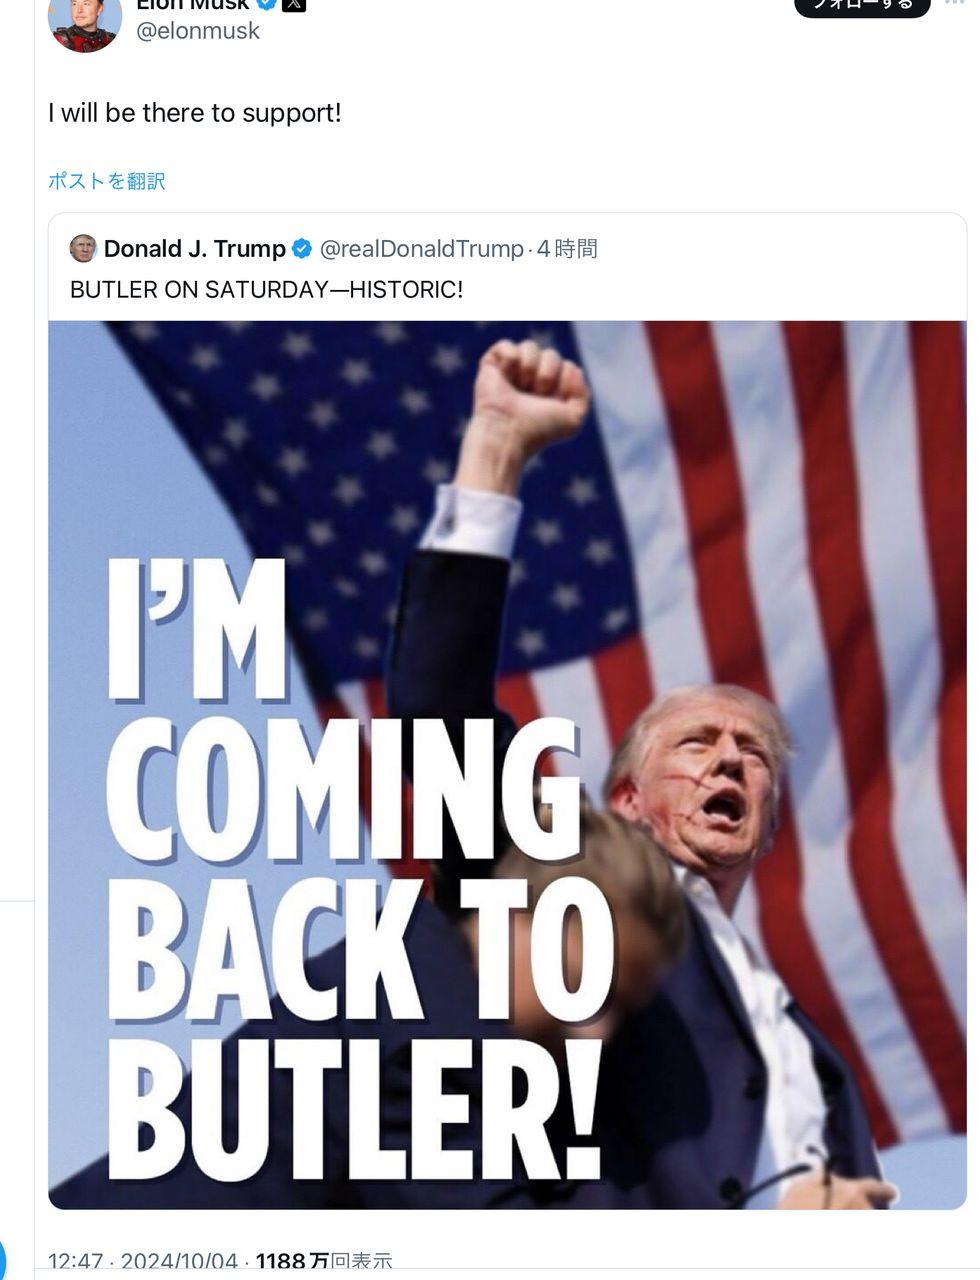
Task: Click the verified badge beside Donald J. Trump
Action: click(x=301, y=249)
